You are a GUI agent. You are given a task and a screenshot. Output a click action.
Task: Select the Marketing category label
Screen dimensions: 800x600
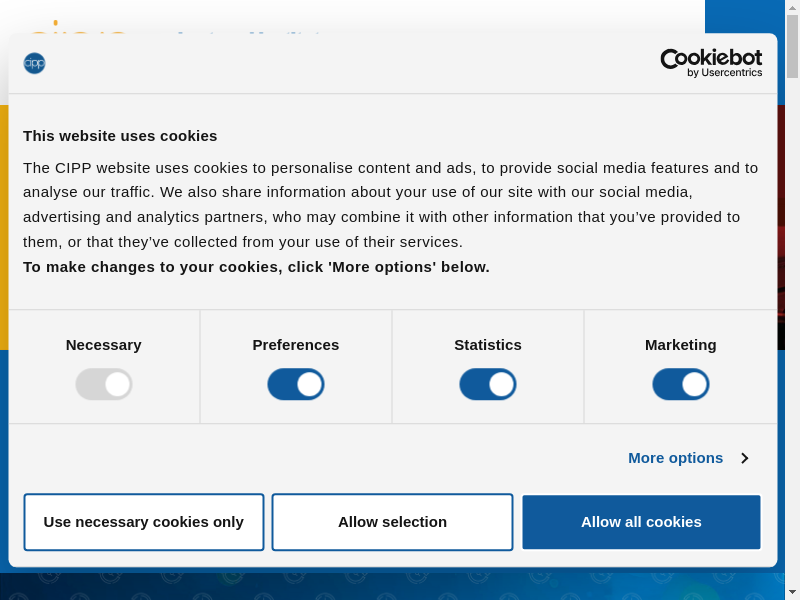point(681,345)
